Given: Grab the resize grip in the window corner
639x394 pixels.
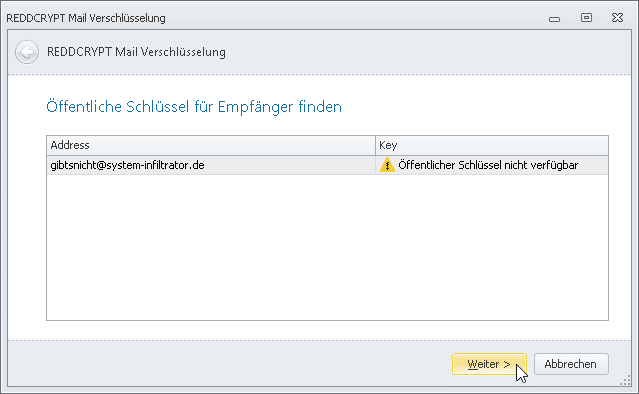Looking at the screenshot, I should point(625,381).
